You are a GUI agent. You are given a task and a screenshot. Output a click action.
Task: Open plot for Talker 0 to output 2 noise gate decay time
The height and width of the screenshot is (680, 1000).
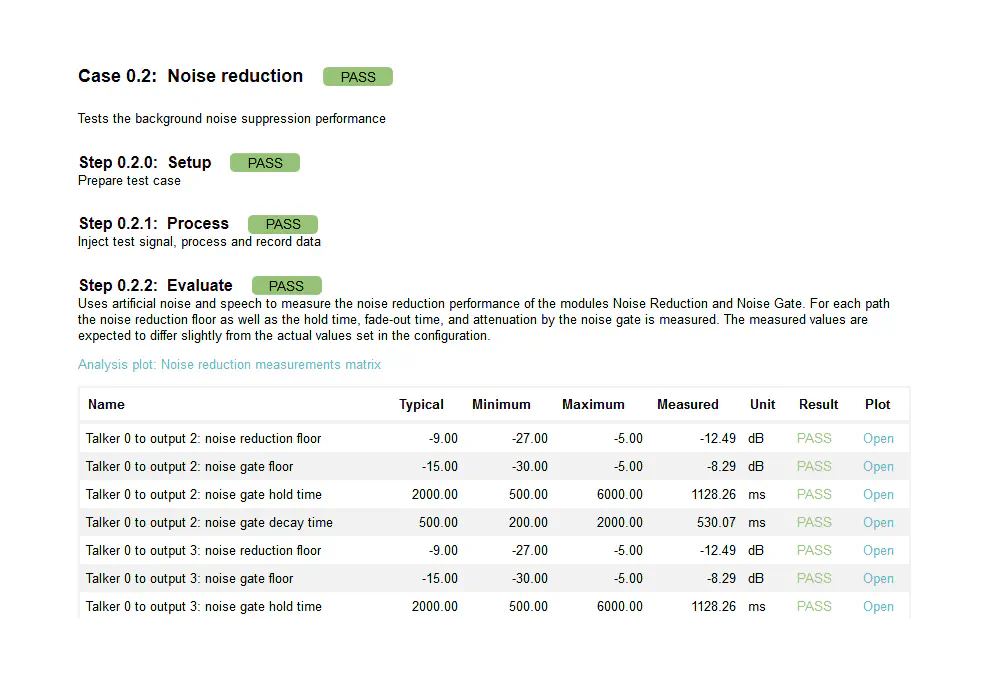pos(878,522)
